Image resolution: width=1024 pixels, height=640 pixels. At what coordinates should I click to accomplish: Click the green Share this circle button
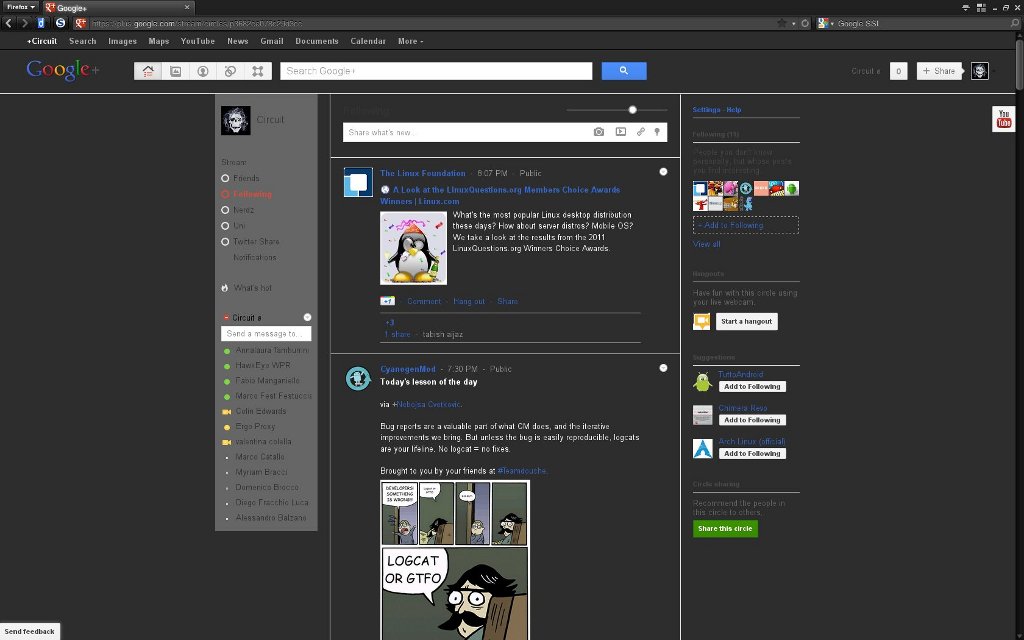click(725, 528)
